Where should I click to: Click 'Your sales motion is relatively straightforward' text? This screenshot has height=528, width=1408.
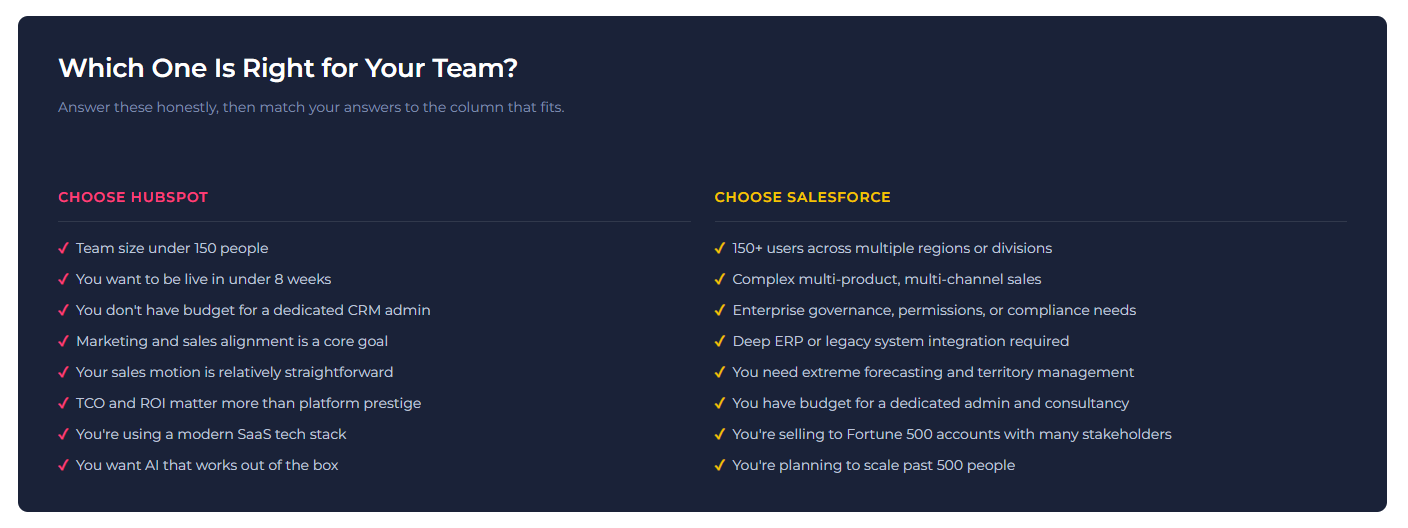coord(234,372)
